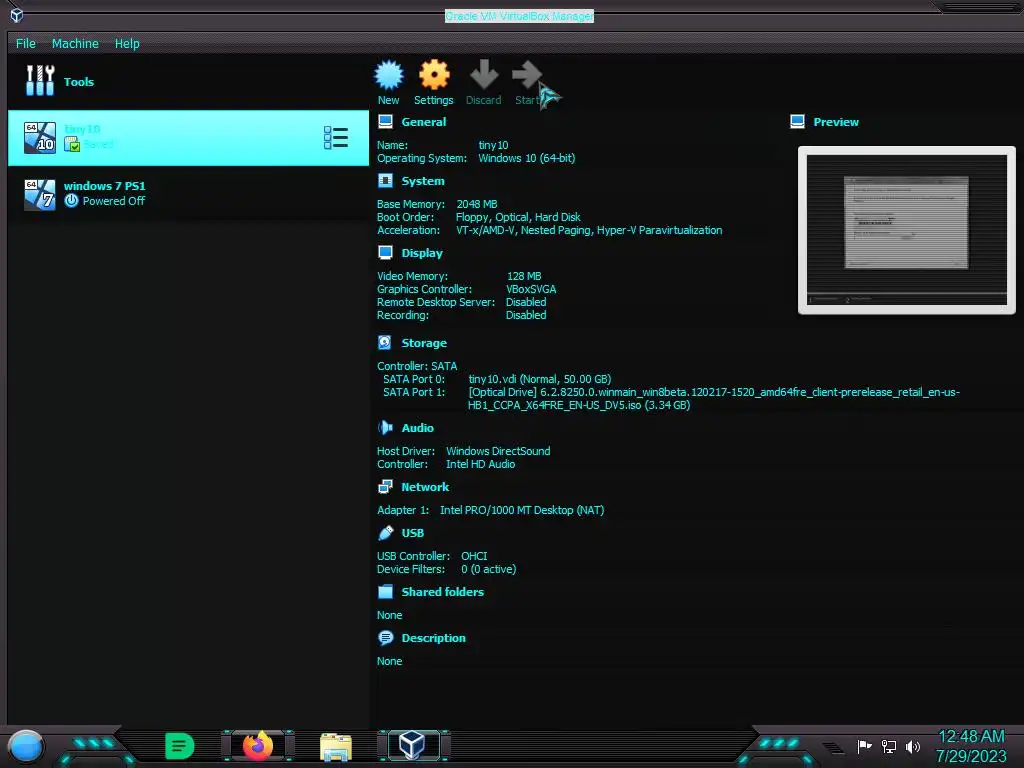Click the Description section bubble icon
The image size is (1024, 768).
385,638
